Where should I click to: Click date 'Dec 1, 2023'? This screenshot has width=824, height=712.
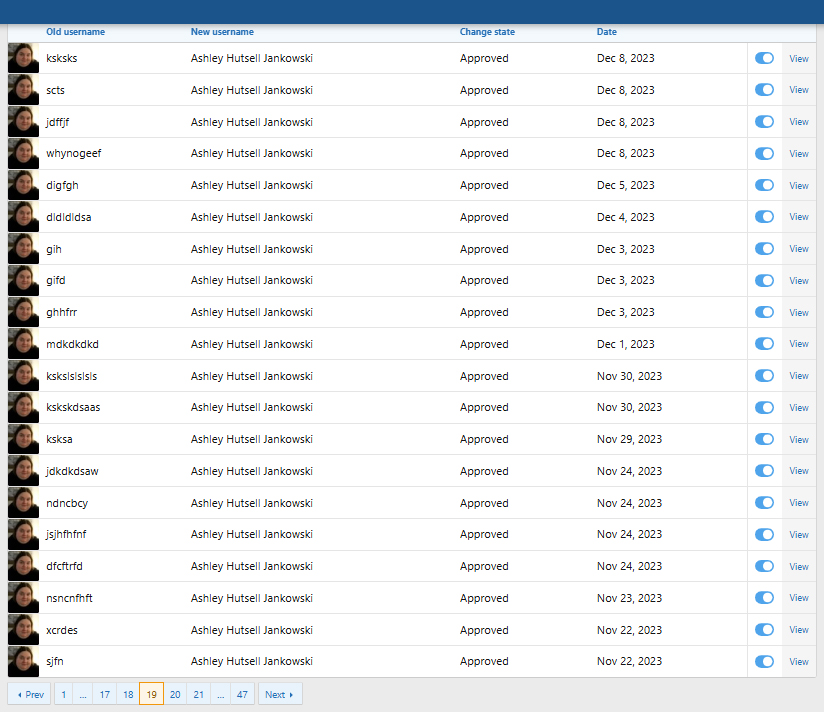[625, 344]
